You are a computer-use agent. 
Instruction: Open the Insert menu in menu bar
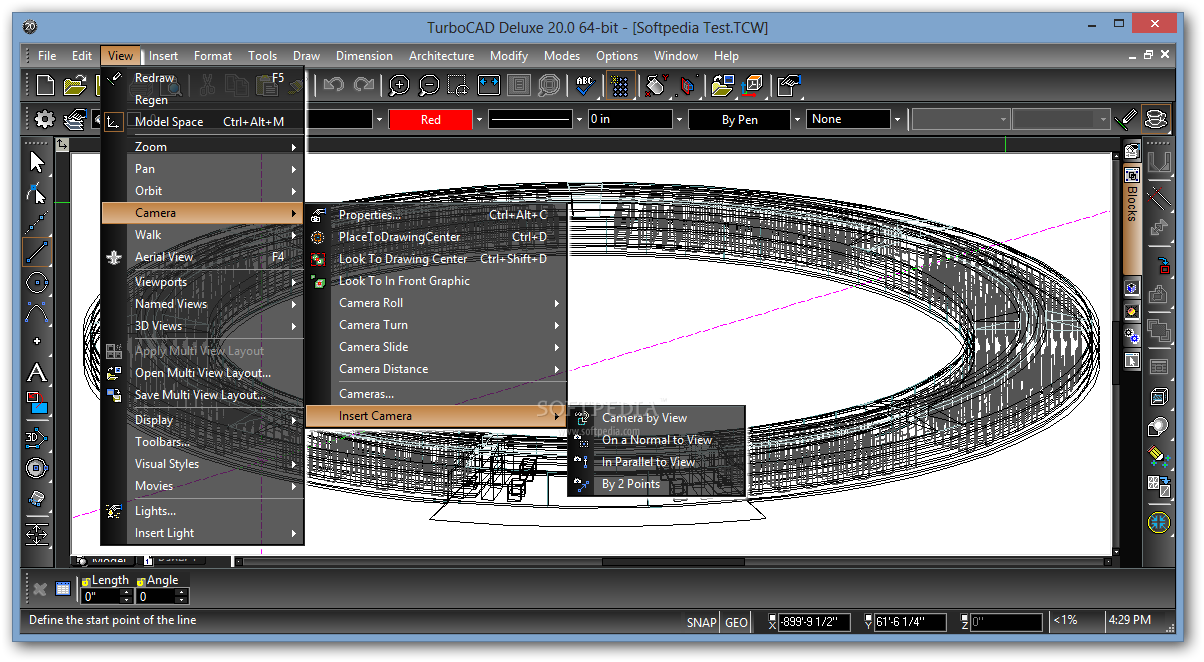tap(164, 56)
